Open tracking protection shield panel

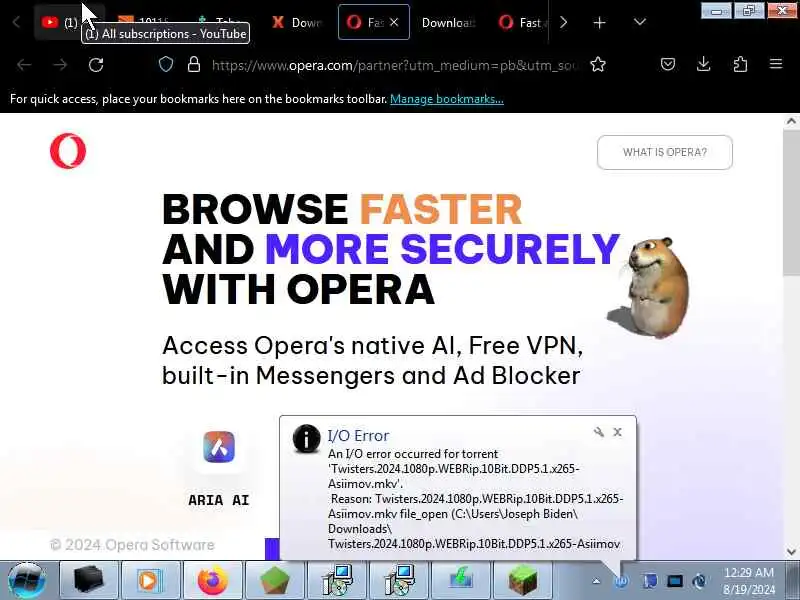point(166,65)
